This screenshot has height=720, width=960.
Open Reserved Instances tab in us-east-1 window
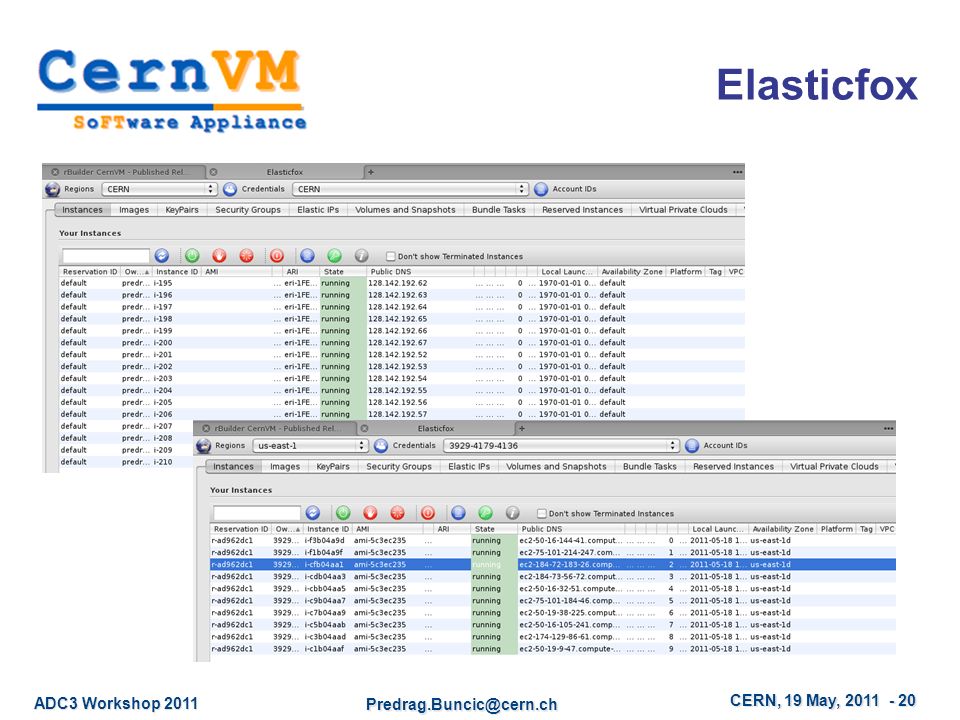(x=733, y=466)
